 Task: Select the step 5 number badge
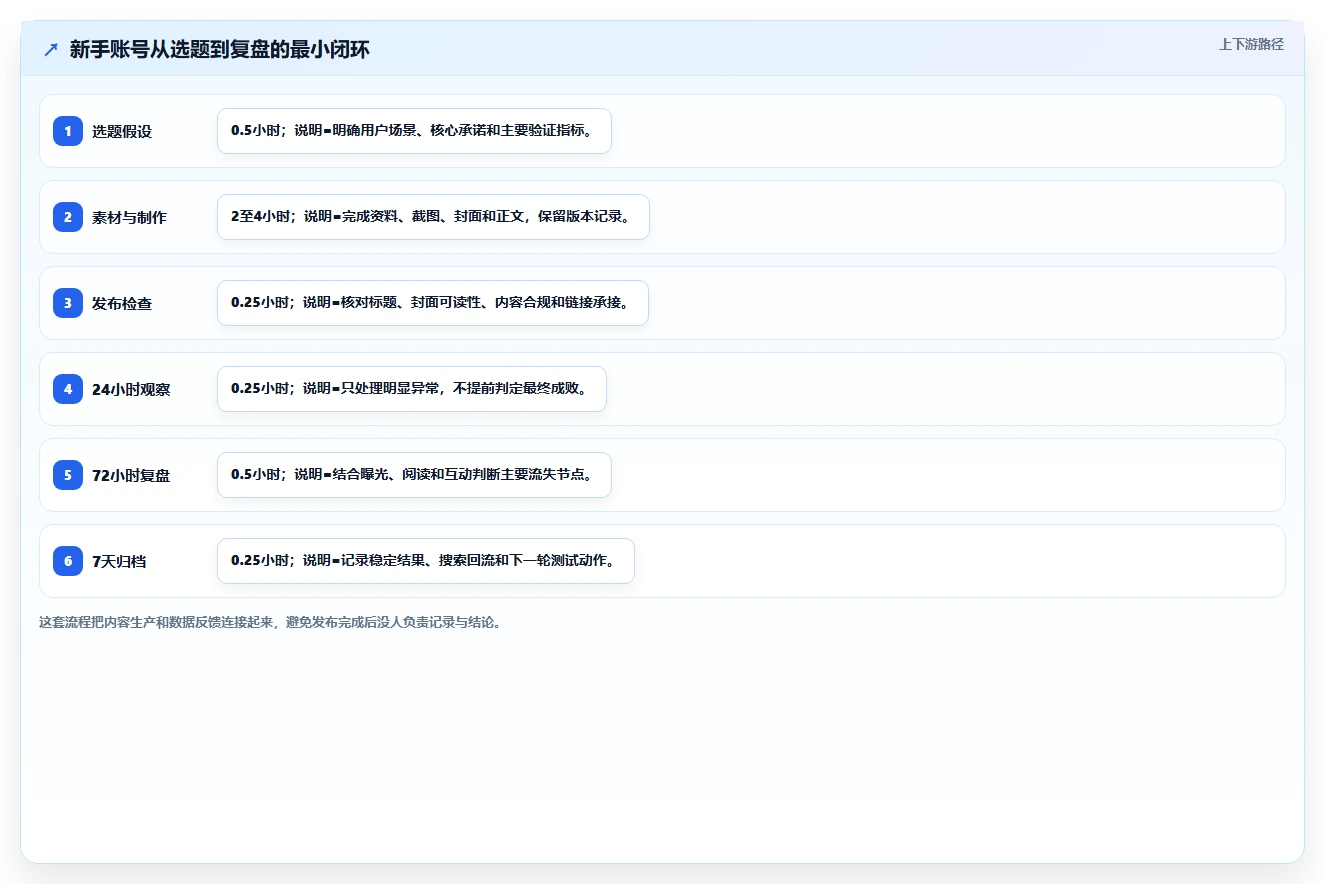pos(68,475)
